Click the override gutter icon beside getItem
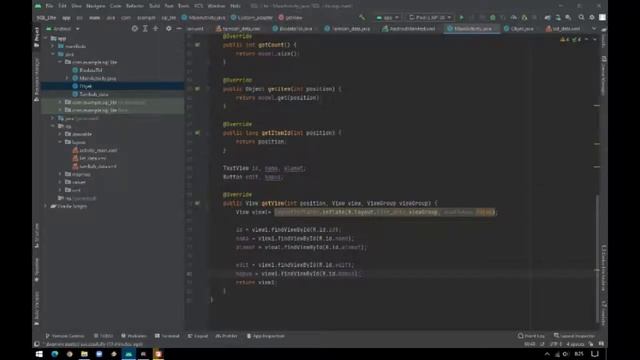The height and width of the screenshot is (360, 640). click(x=197, y=89)
